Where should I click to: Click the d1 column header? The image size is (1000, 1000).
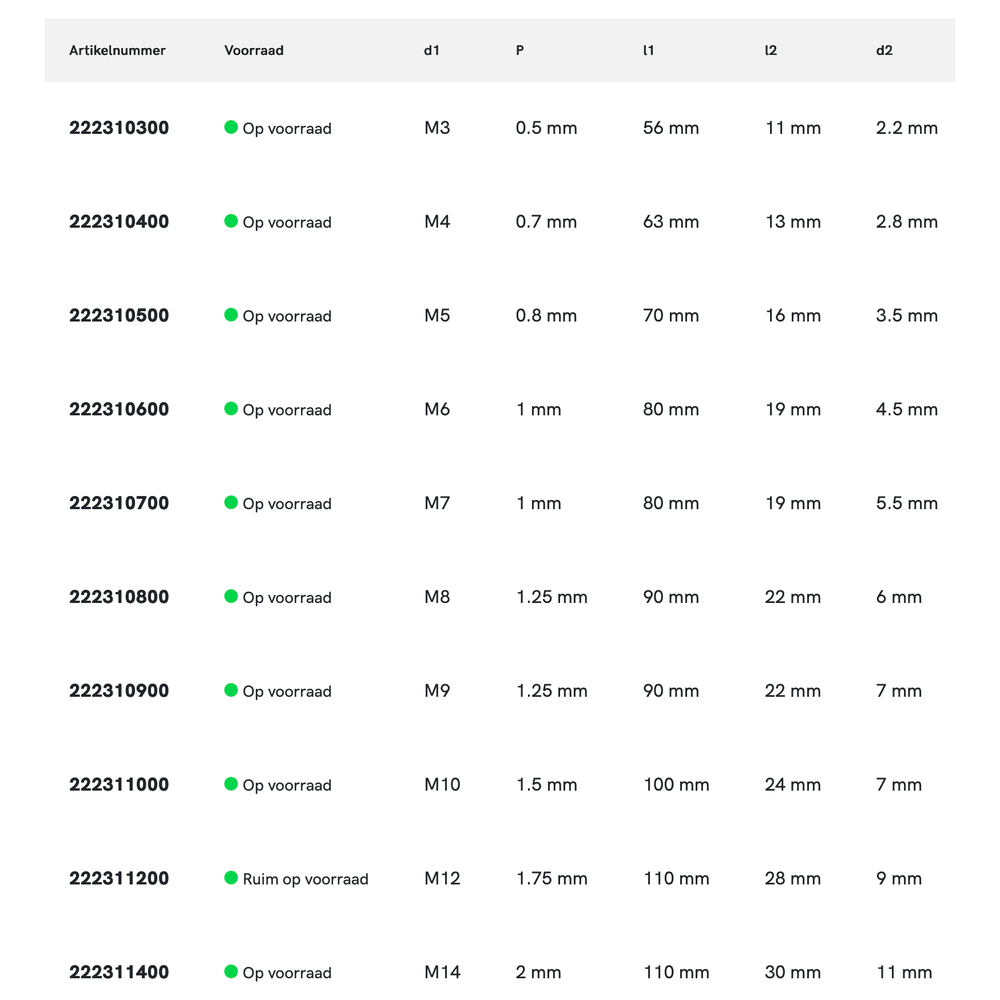point(432,50)
